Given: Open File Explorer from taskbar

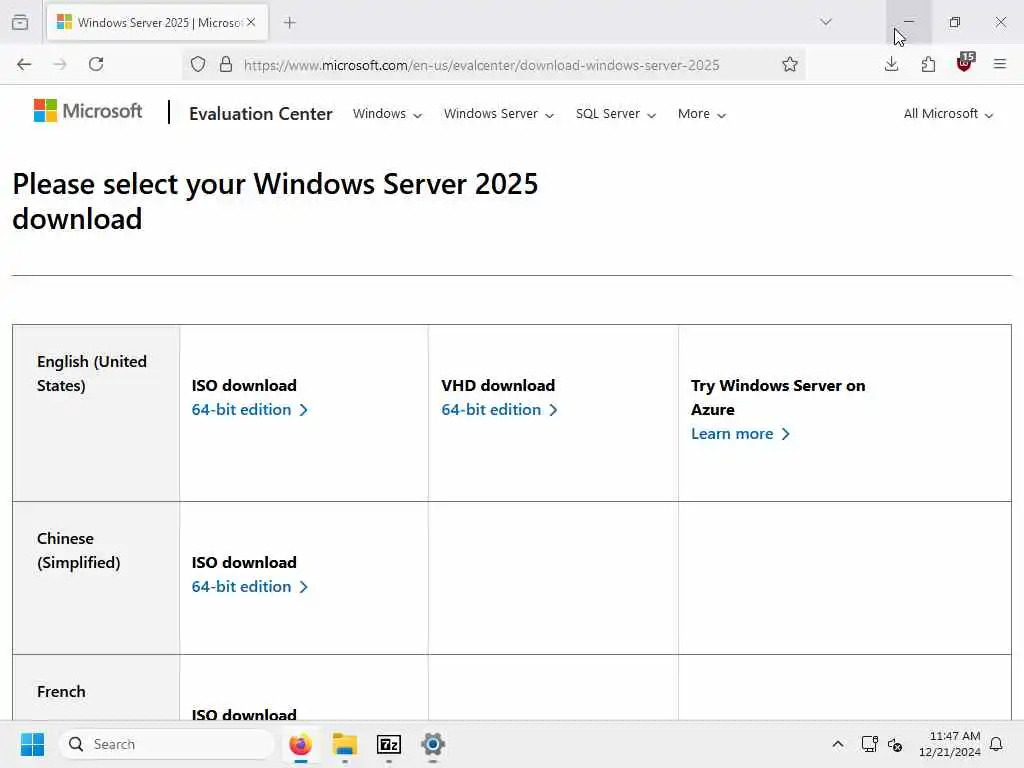Looking at the screenshot, I should coord(345,744).
